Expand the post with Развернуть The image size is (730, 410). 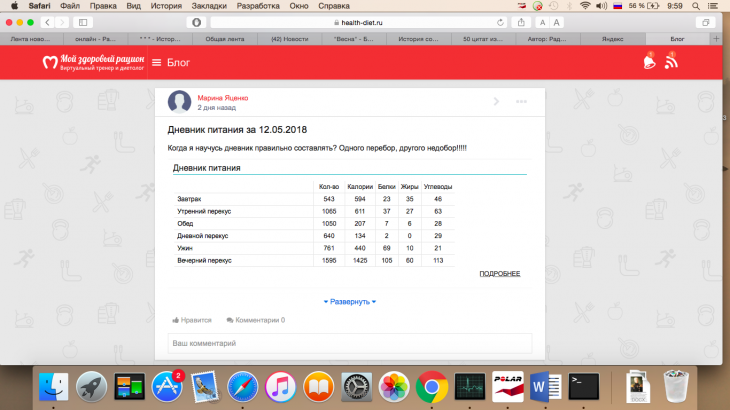[349, 301]
